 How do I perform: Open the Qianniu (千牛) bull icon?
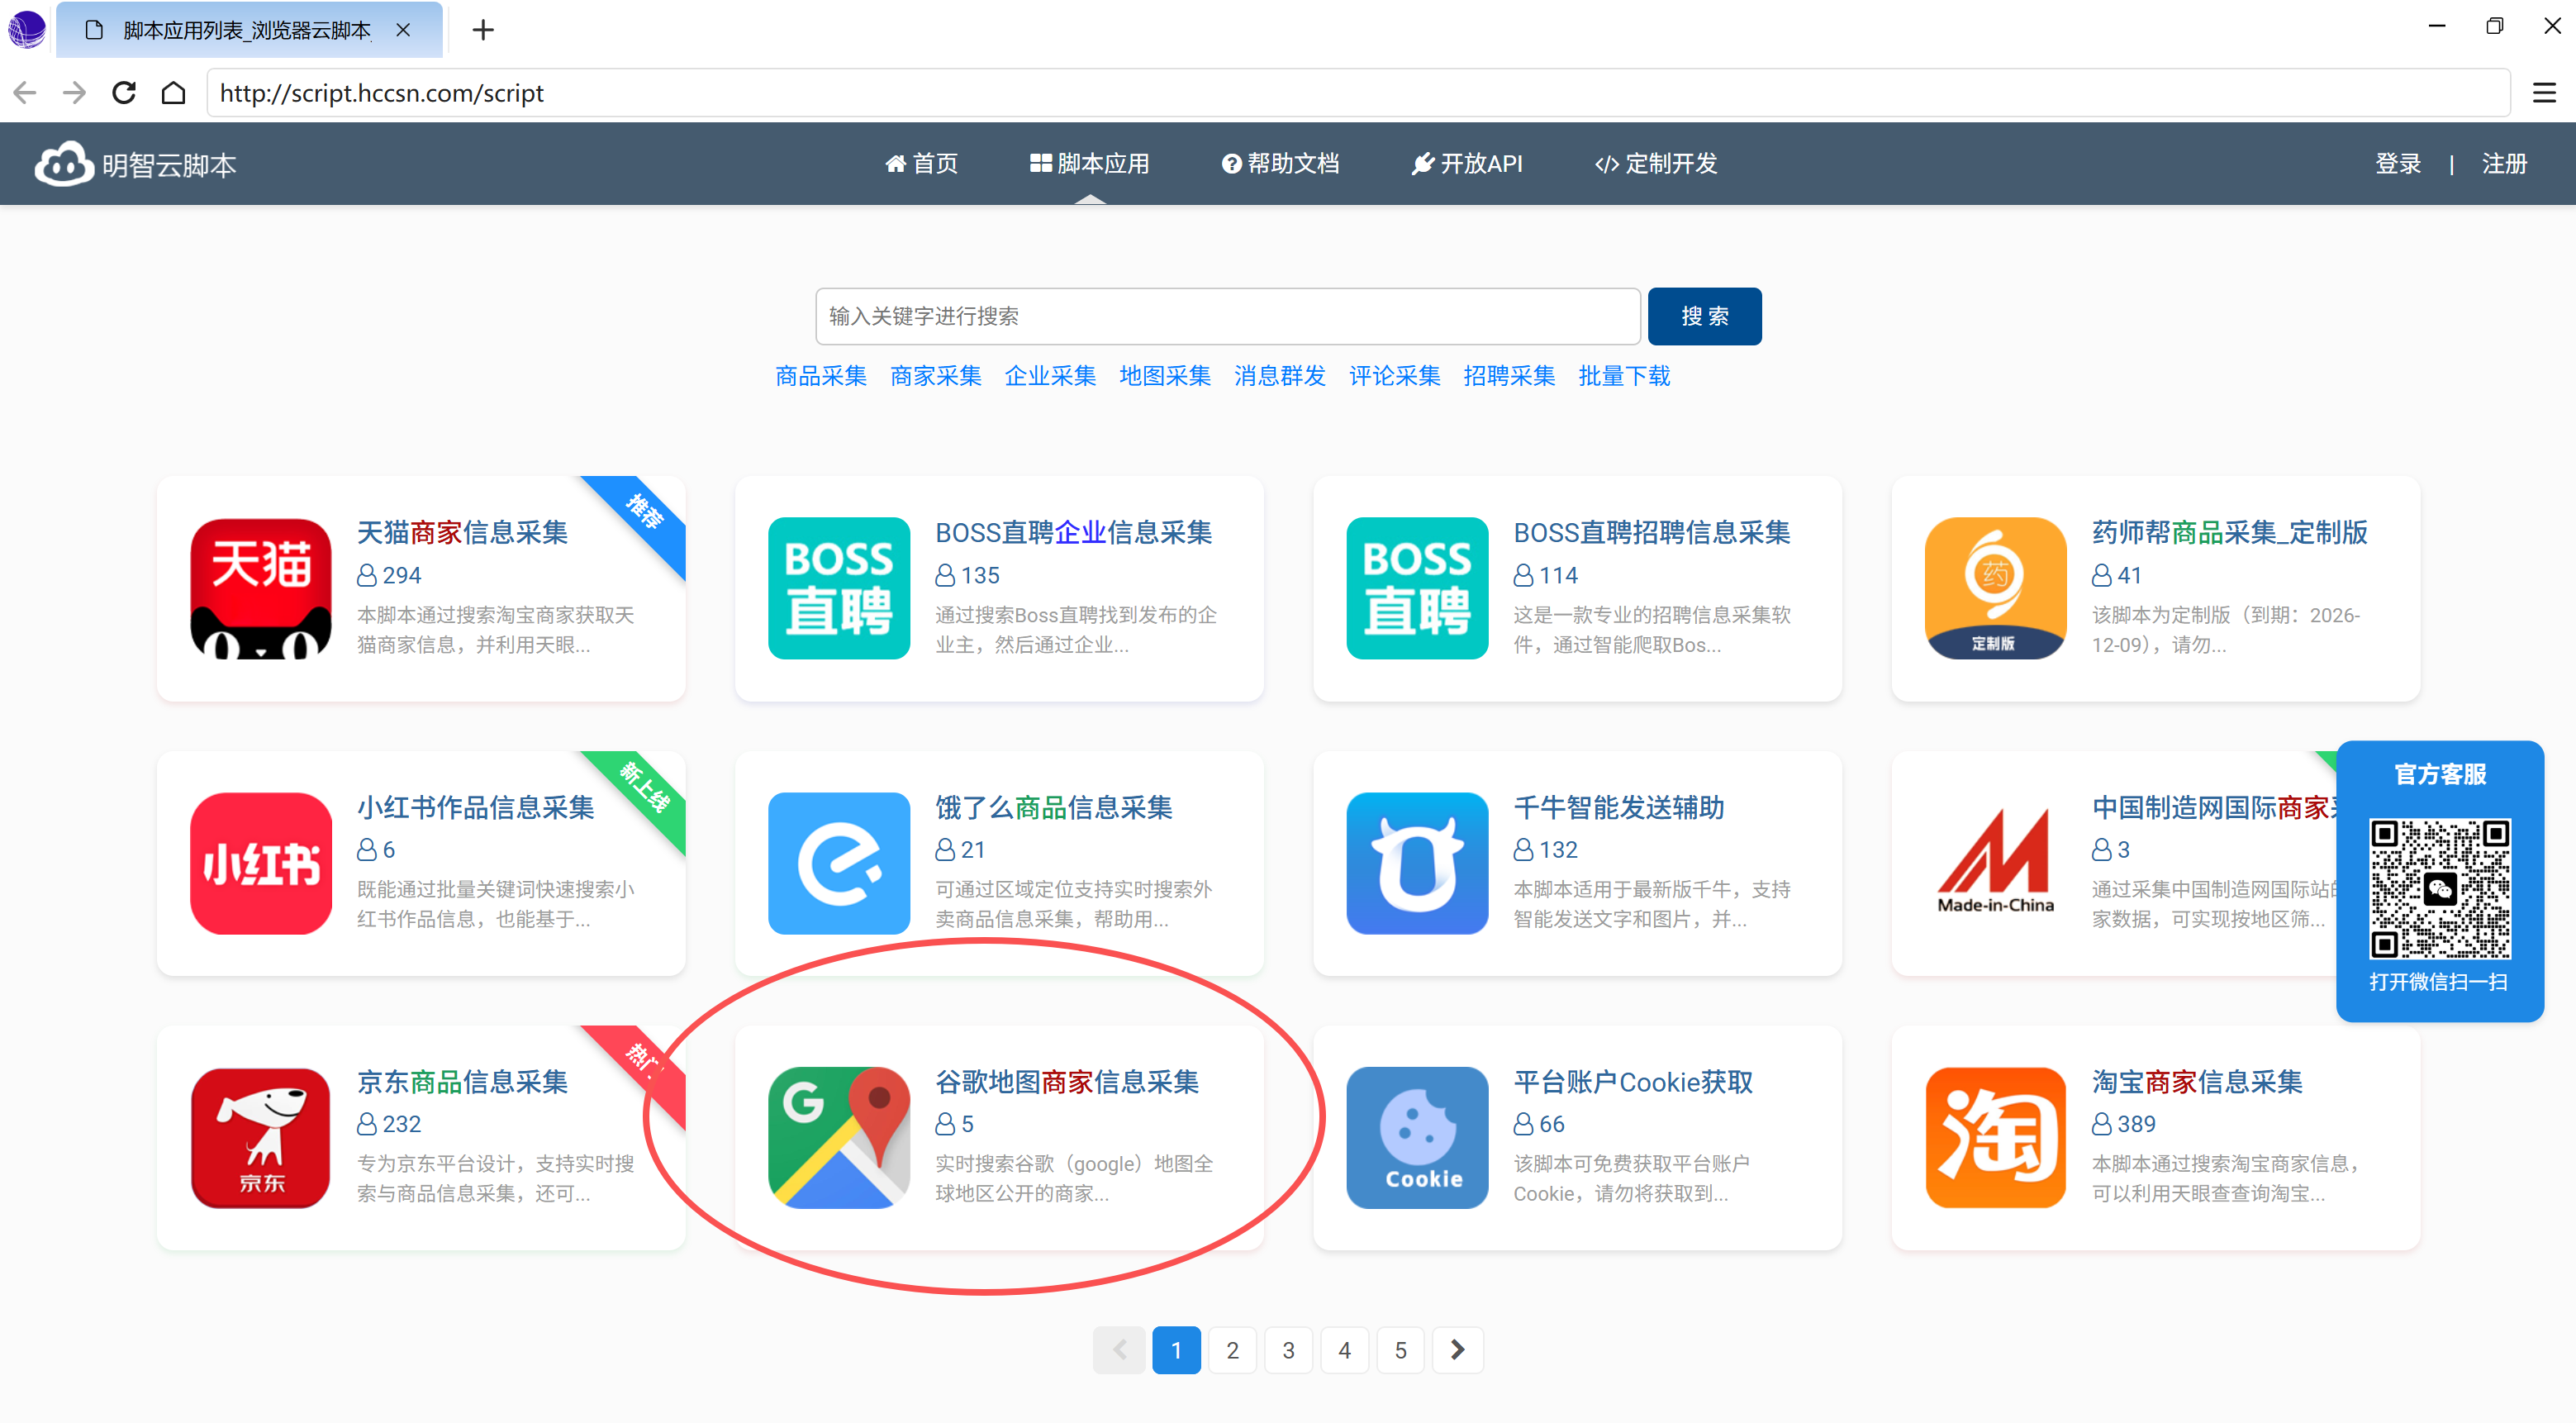(1417, 863)
